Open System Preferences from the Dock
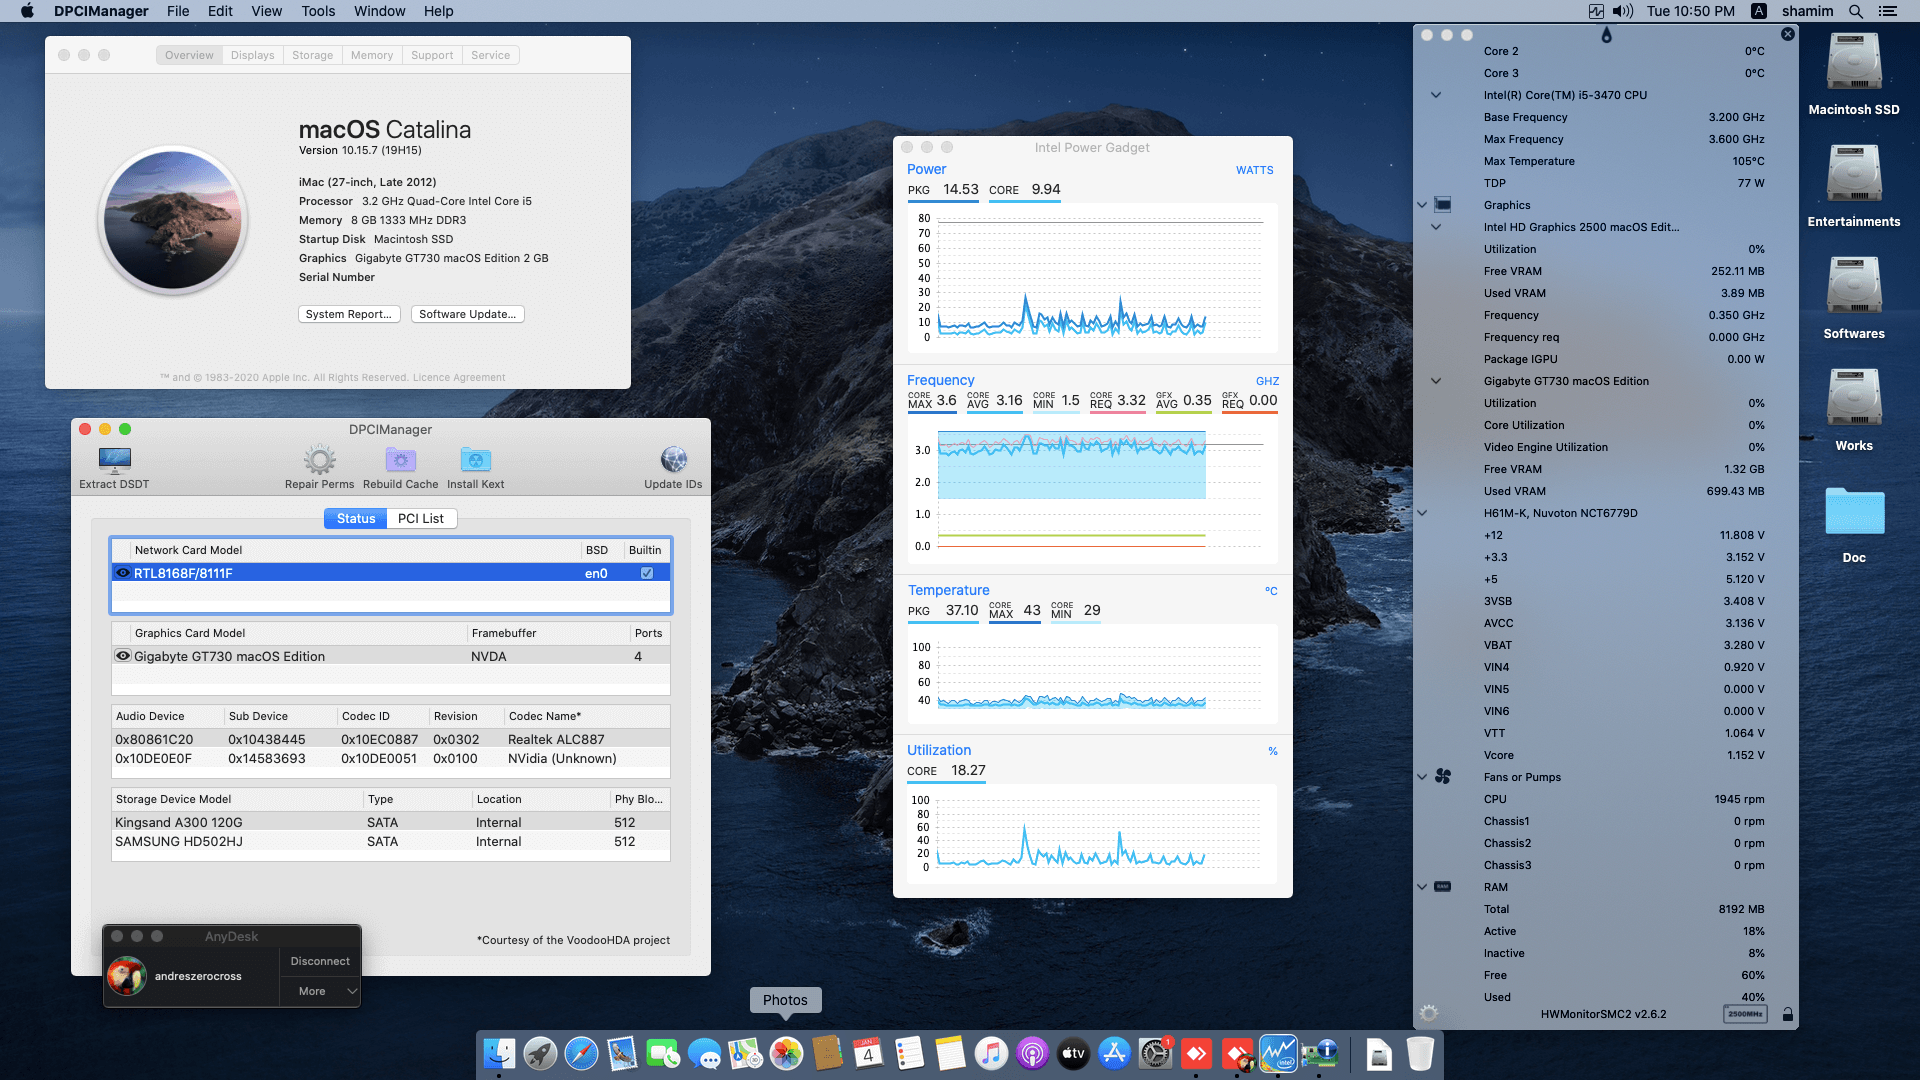Image resolution: width=1920 pixels, height=1080 pixels. [1155, 1053]
